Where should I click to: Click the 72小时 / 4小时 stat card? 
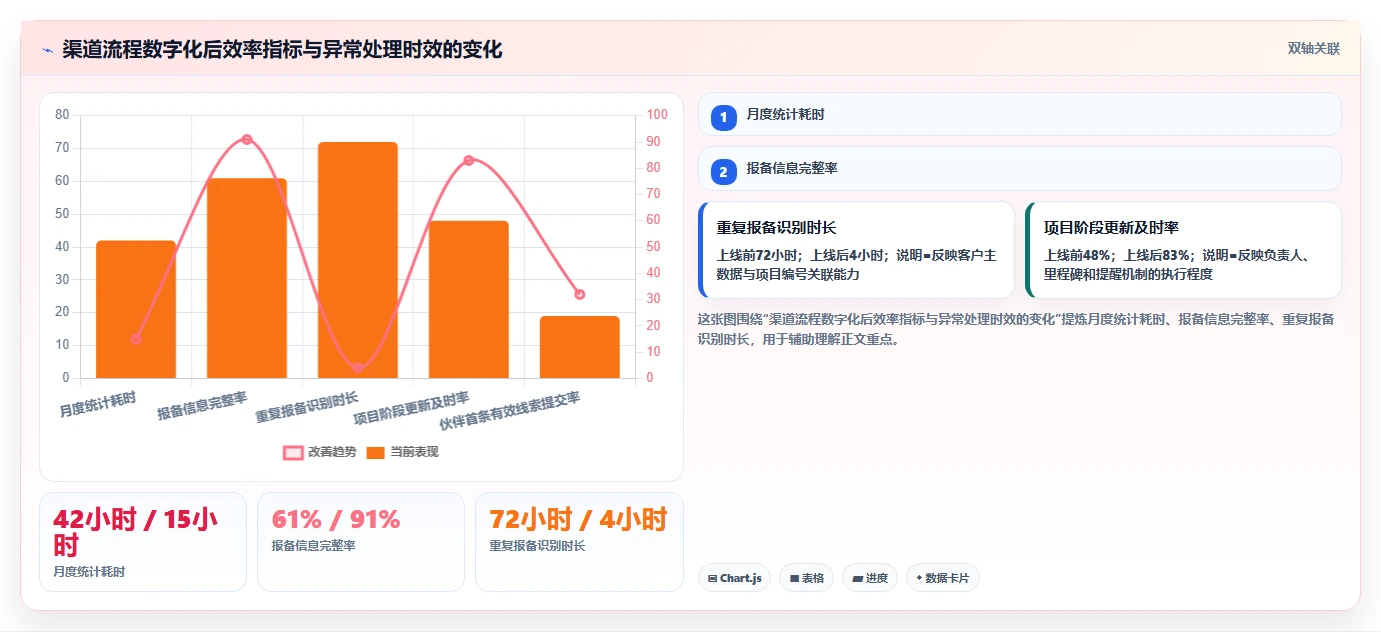tap(579, 542)
